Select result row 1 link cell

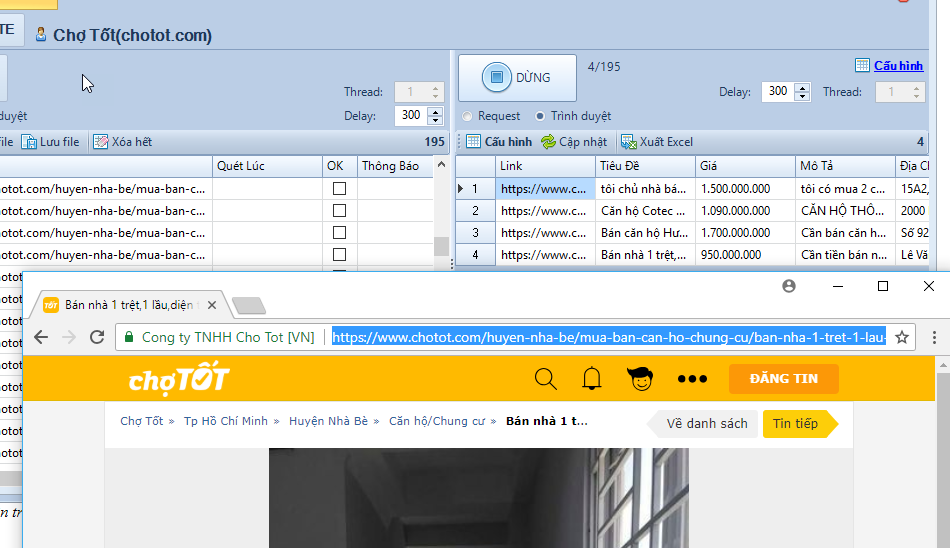545,189
